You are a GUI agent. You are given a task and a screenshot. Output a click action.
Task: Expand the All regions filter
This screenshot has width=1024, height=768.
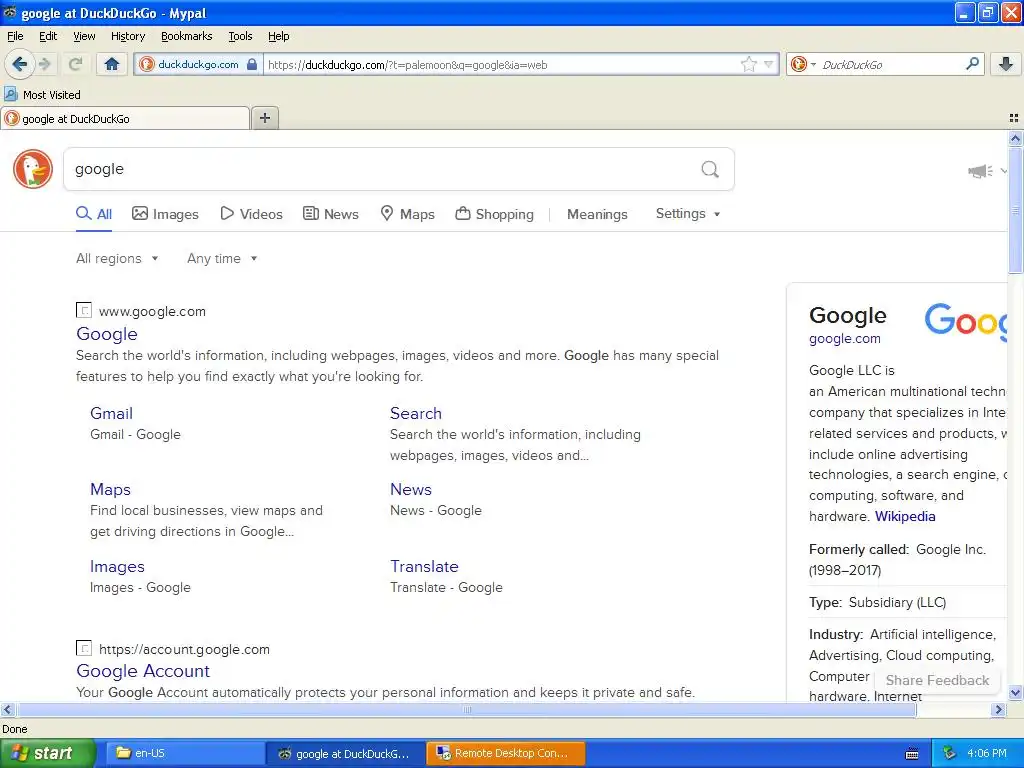click(117, 259)
